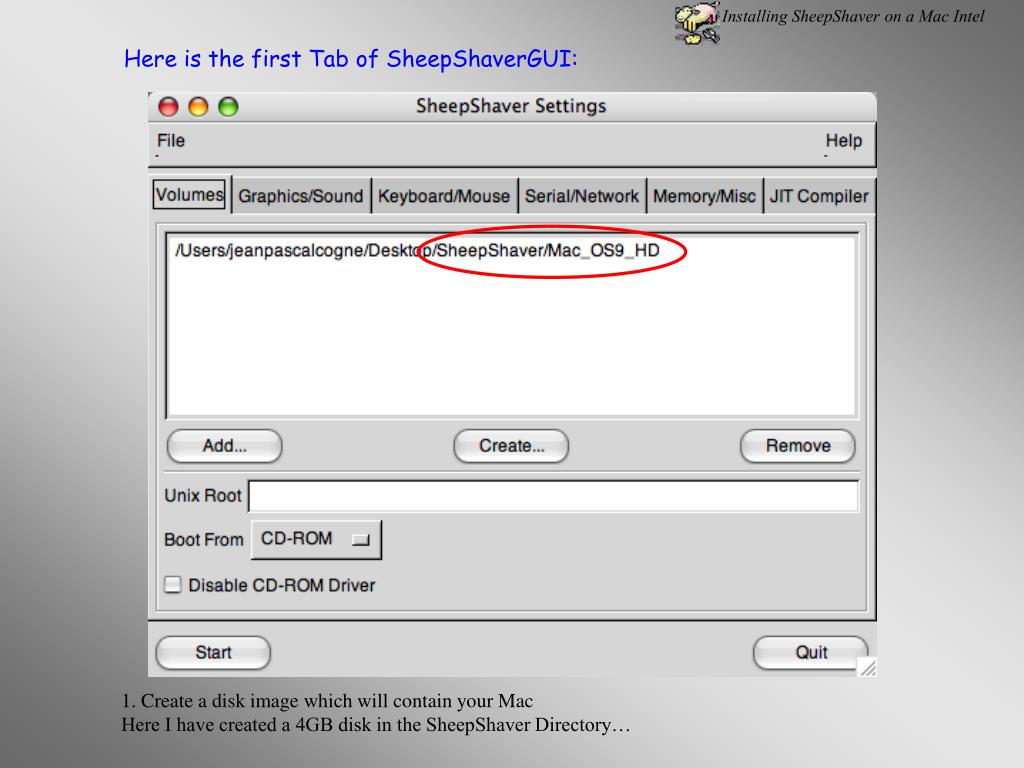This screenshot has width=1024, height=768.
Task: Click the window resize grip corner
Action: pos(867,667)
